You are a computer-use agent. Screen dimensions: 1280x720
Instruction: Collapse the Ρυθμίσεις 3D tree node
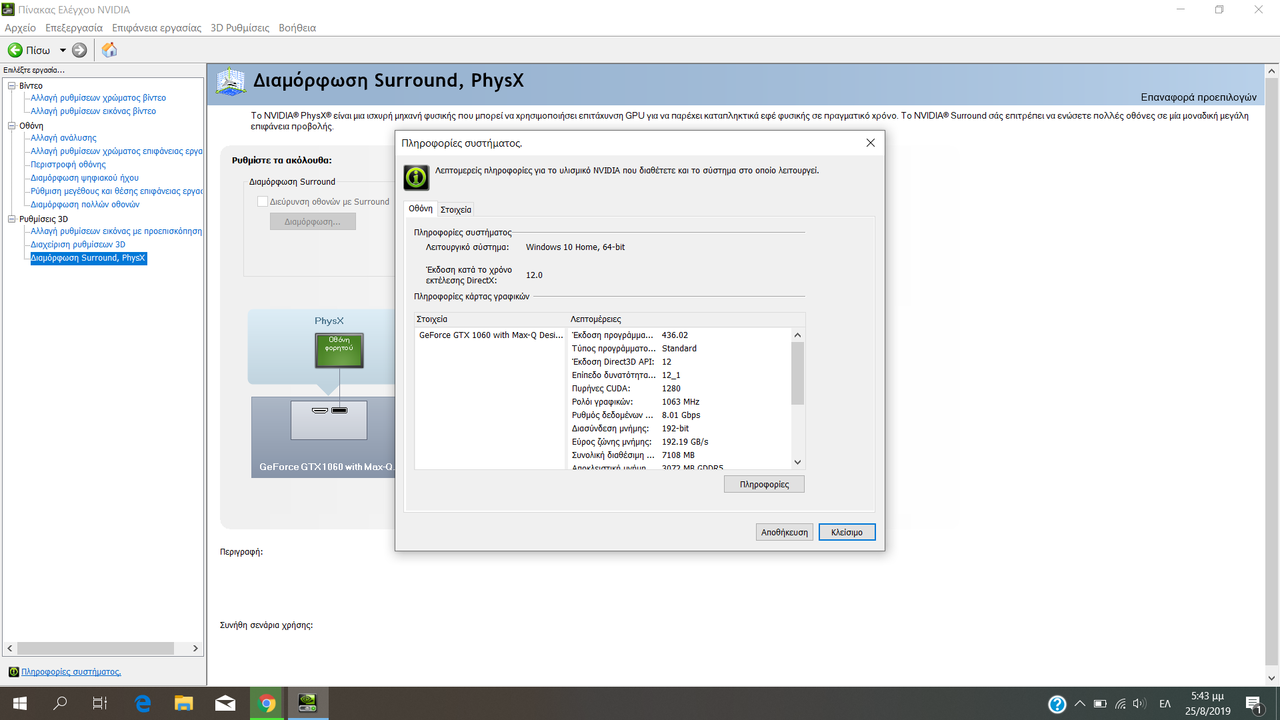coord(12,219)
